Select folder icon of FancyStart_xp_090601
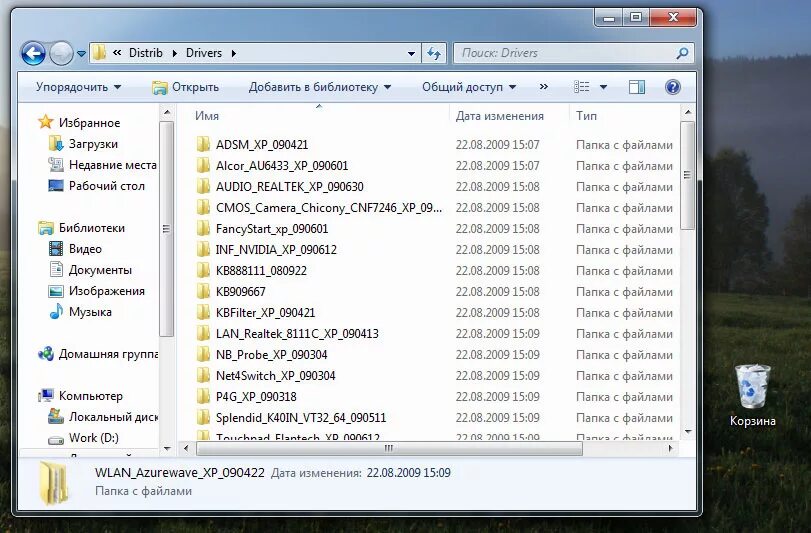811x533 pixels. coord(203,229)
